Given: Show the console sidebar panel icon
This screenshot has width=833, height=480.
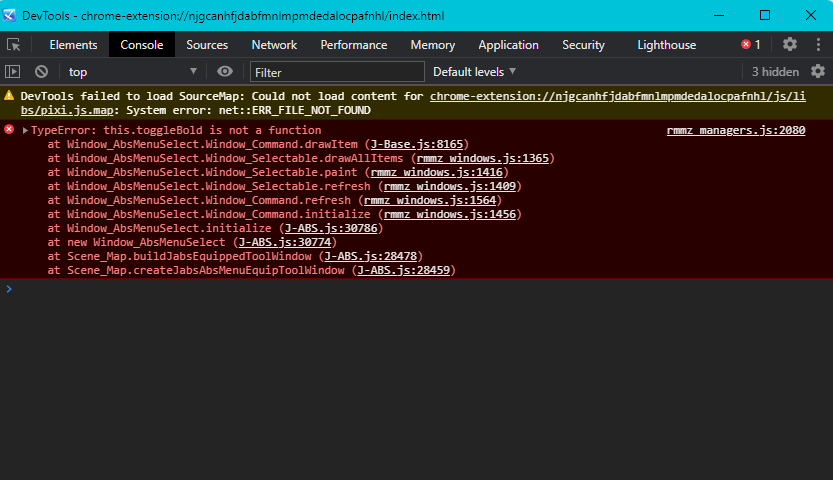Looking at the screenshot, I should click(x=12, y=71).
